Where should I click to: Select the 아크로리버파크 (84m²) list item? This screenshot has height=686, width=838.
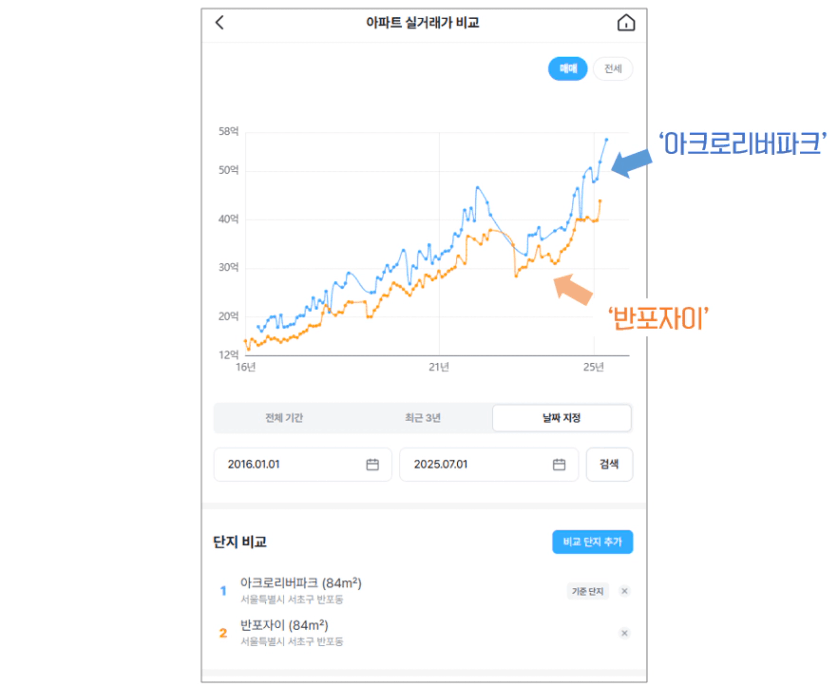pos(300,584)
